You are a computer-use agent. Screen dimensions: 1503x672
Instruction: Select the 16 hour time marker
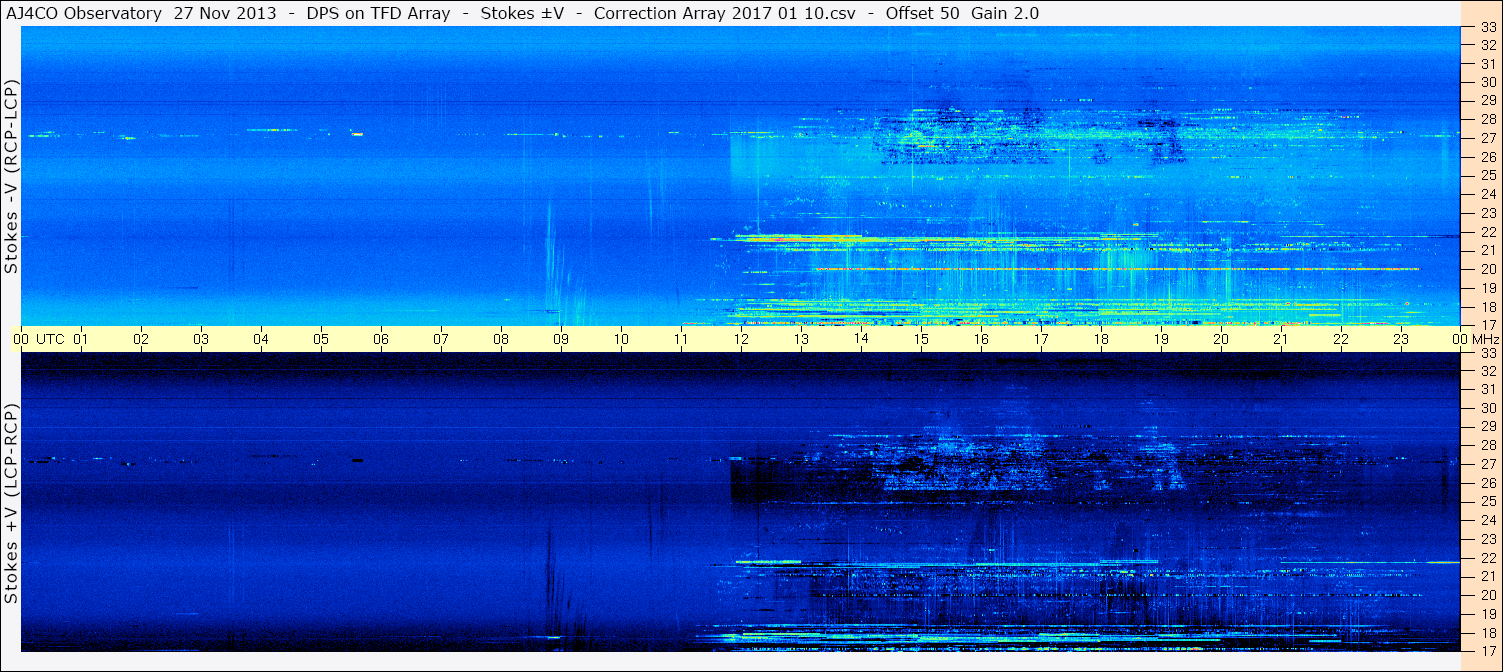pos(981,339)
